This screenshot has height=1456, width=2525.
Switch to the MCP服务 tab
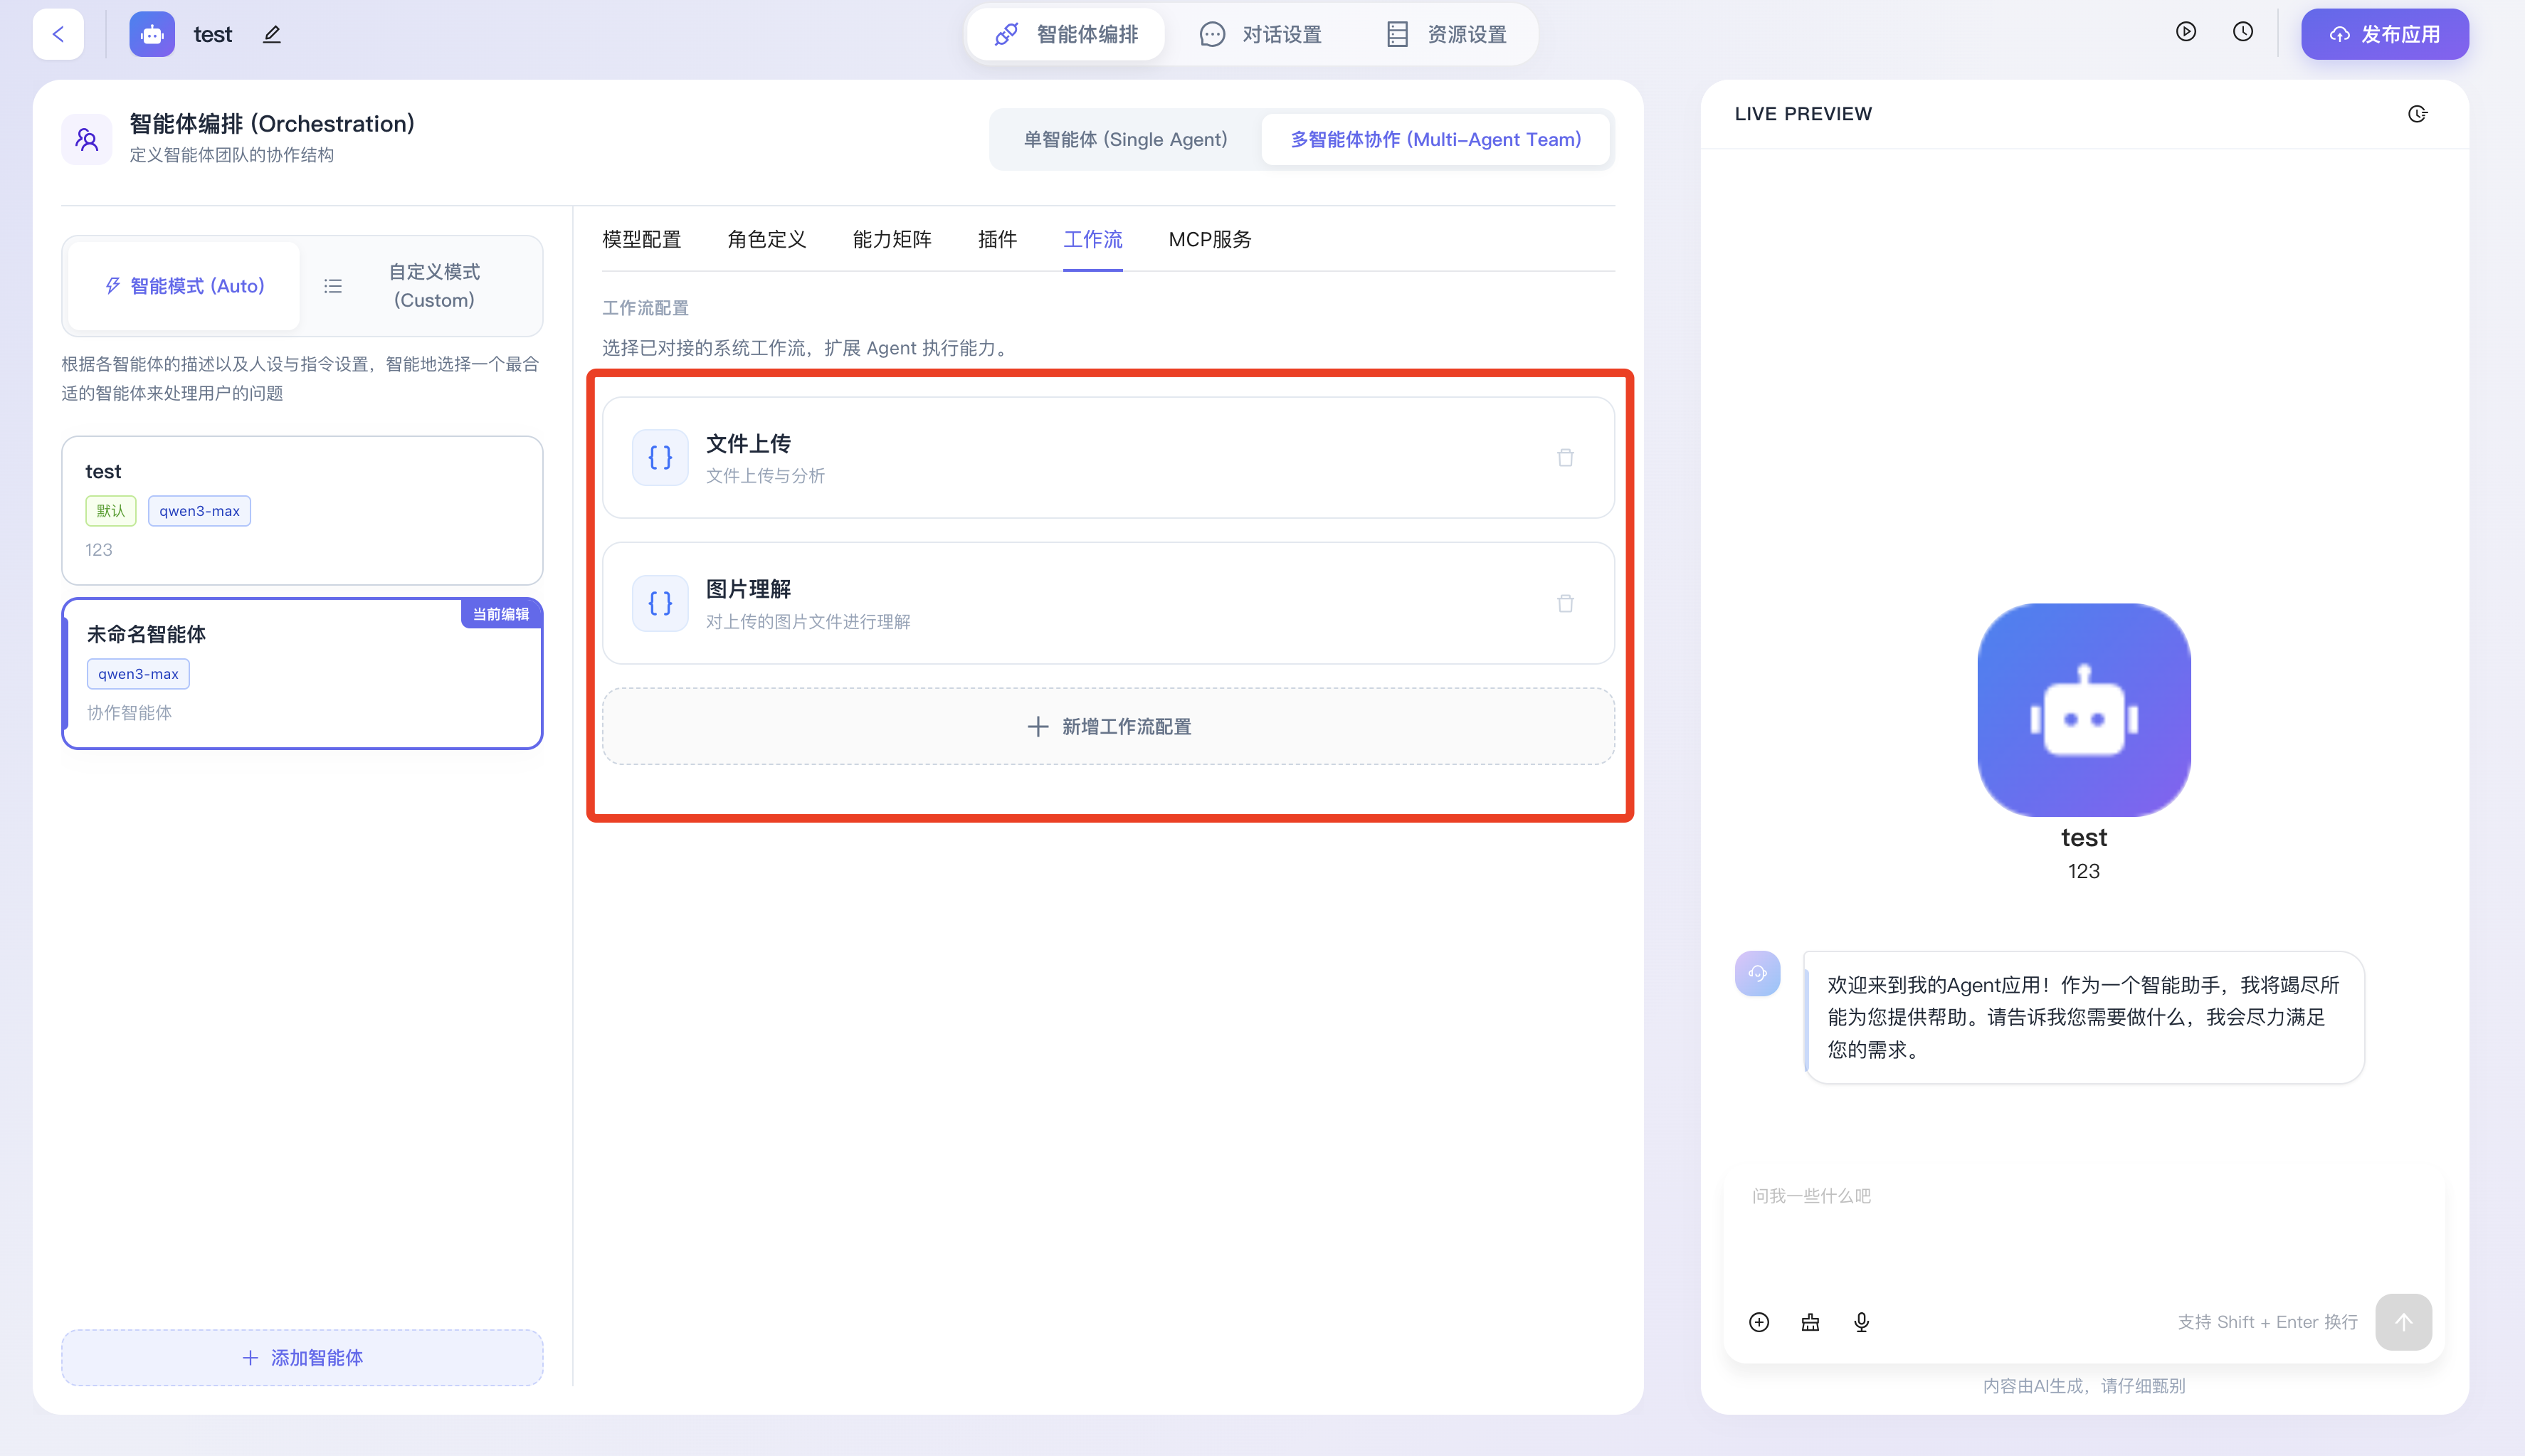tap(1209, 239)
